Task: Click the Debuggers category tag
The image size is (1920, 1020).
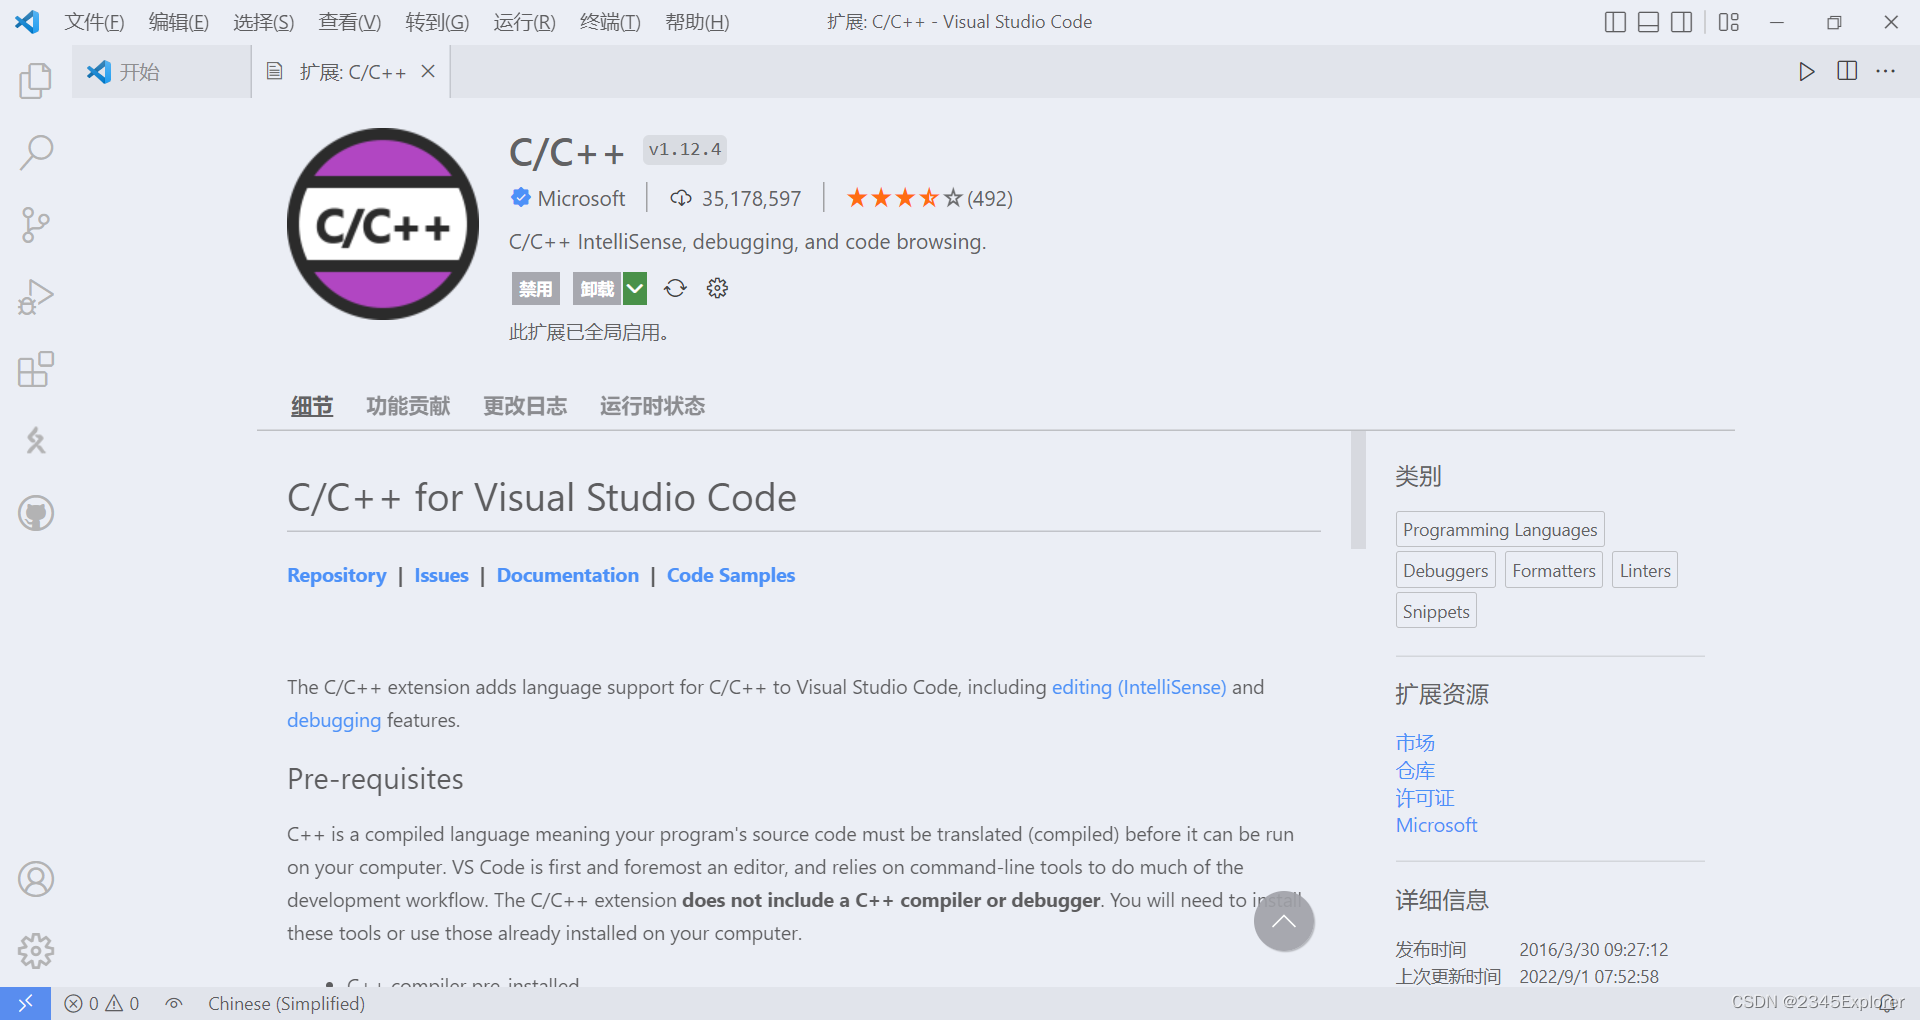Action: click(1445, 570)
